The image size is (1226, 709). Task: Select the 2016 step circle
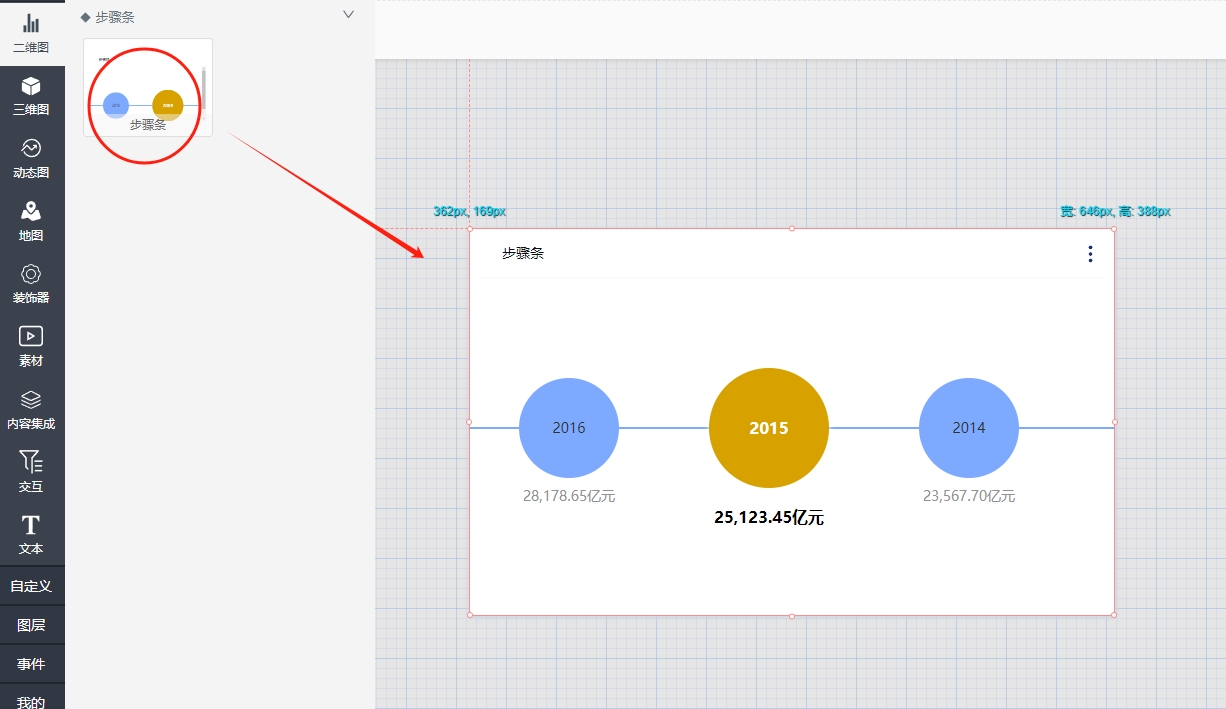(569, 428)
